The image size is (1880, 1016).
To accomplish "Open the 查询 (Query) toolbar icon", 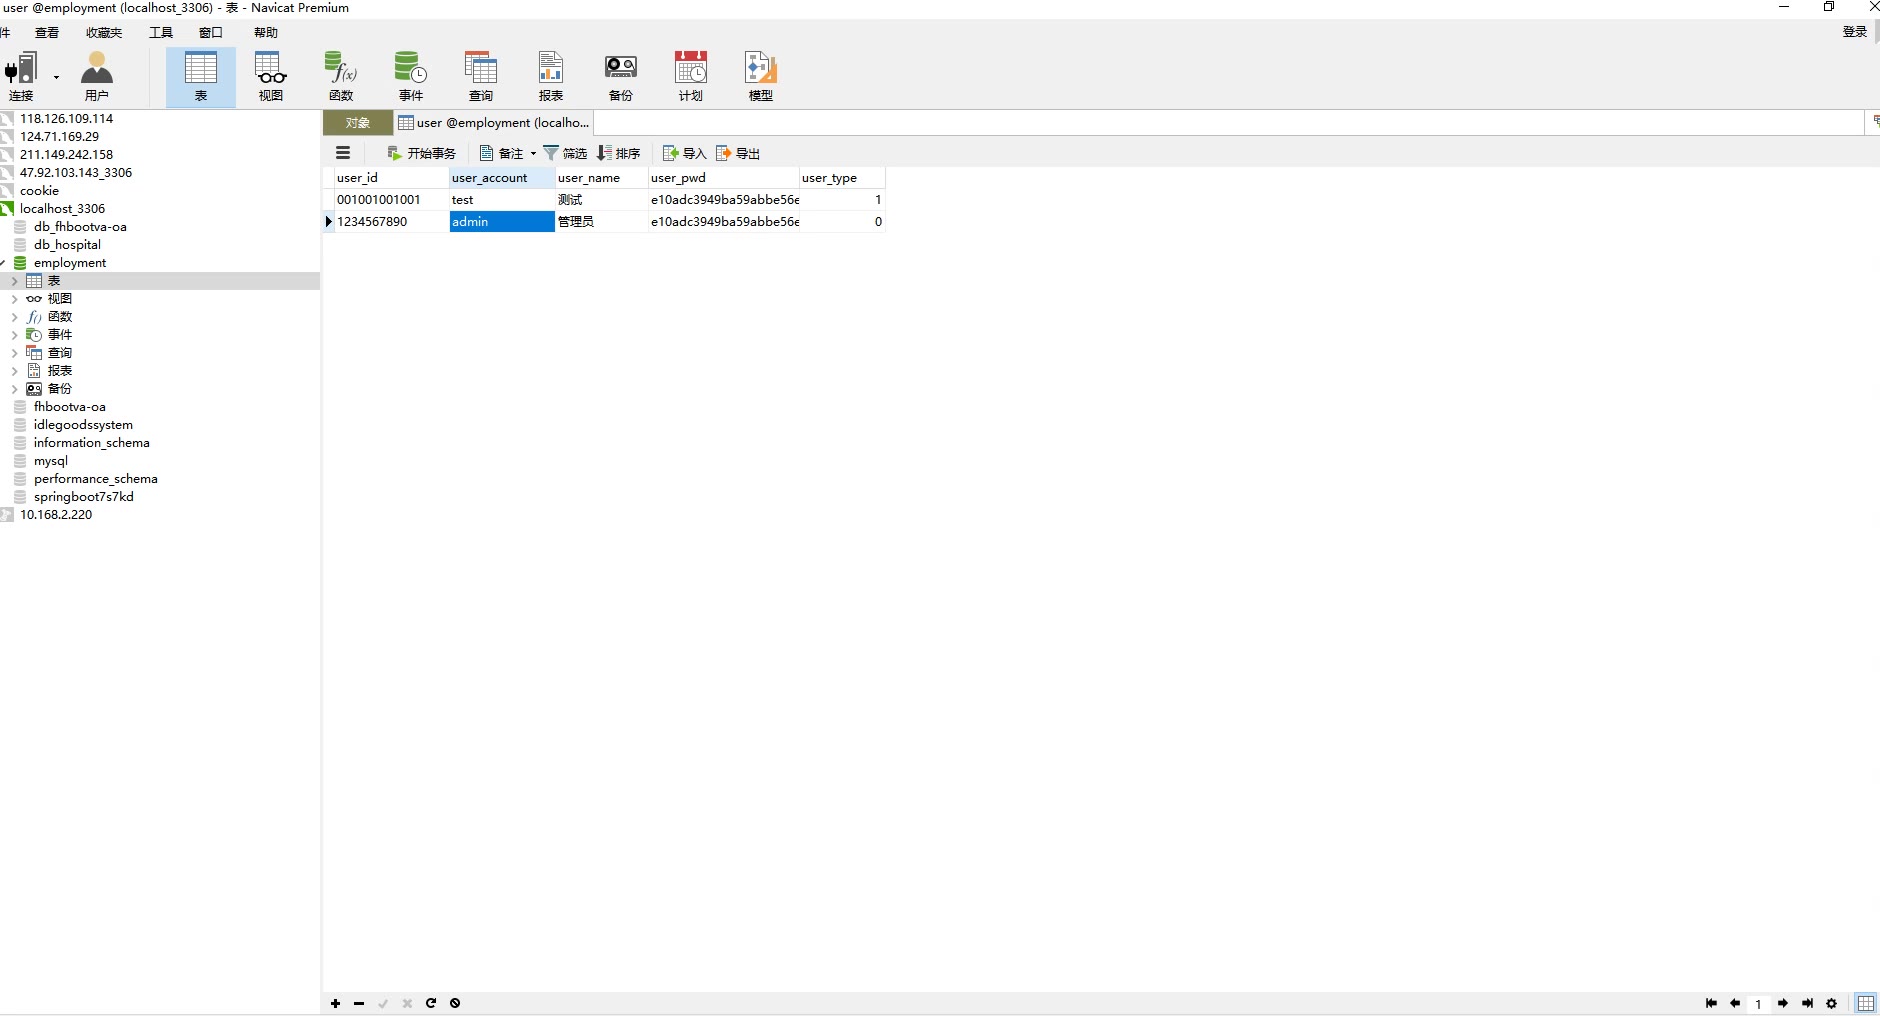I will (481, 77).
